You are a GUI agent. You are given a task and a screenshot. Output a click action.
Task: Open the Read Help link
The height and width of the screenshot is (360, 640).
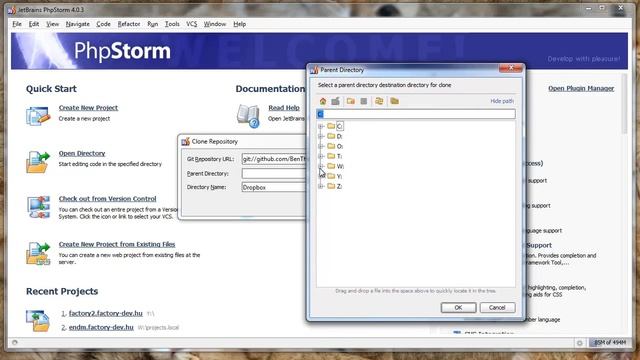click(x=284, y=108)
